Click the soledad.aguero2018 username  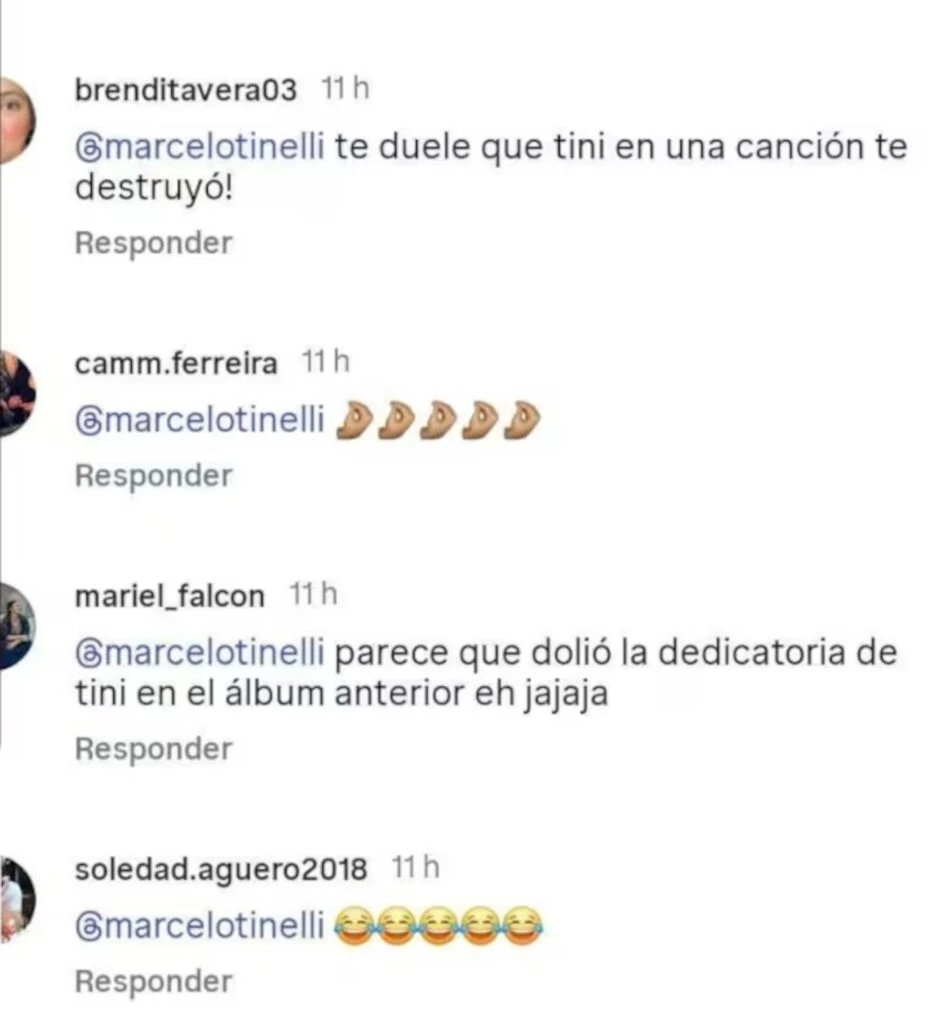pos(221,869)
